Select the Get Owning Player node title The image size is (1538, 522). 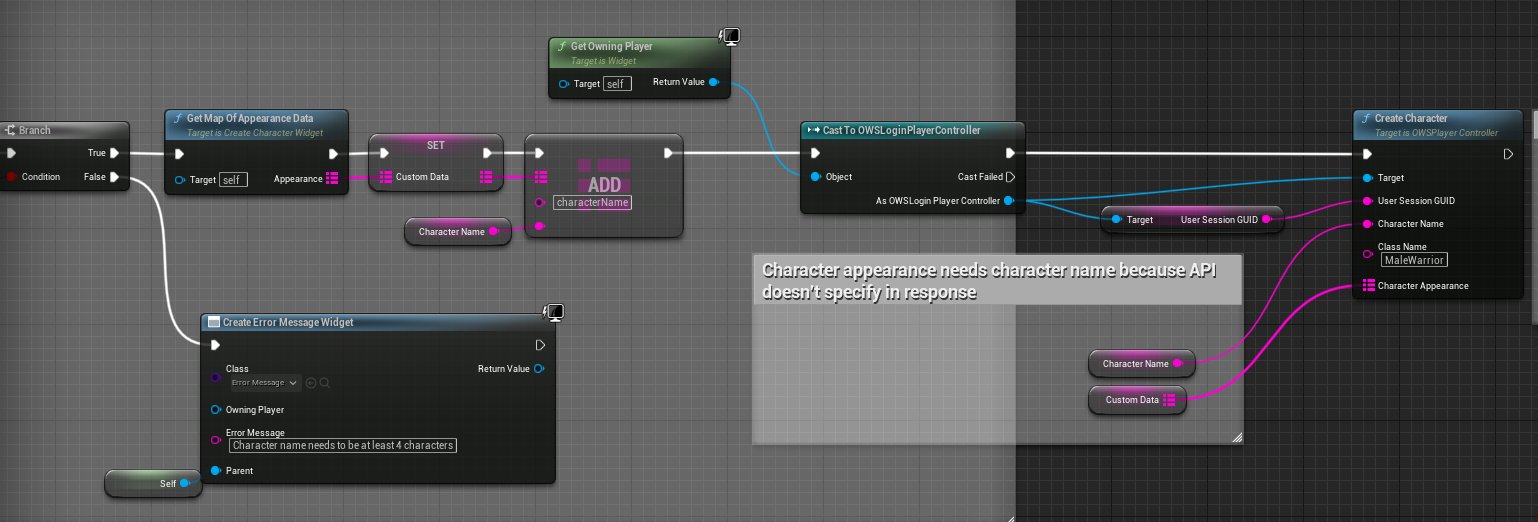pos(611,46)
